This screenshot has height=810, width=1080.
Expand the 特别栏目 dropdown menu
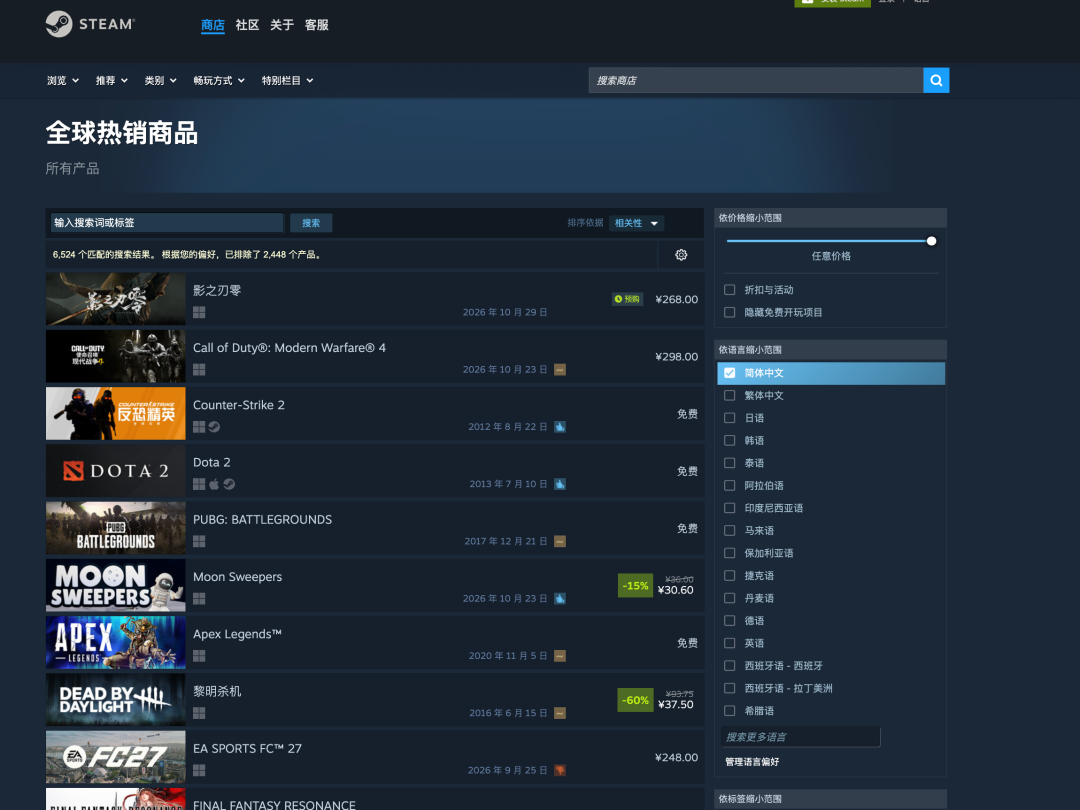click(287, 81)
